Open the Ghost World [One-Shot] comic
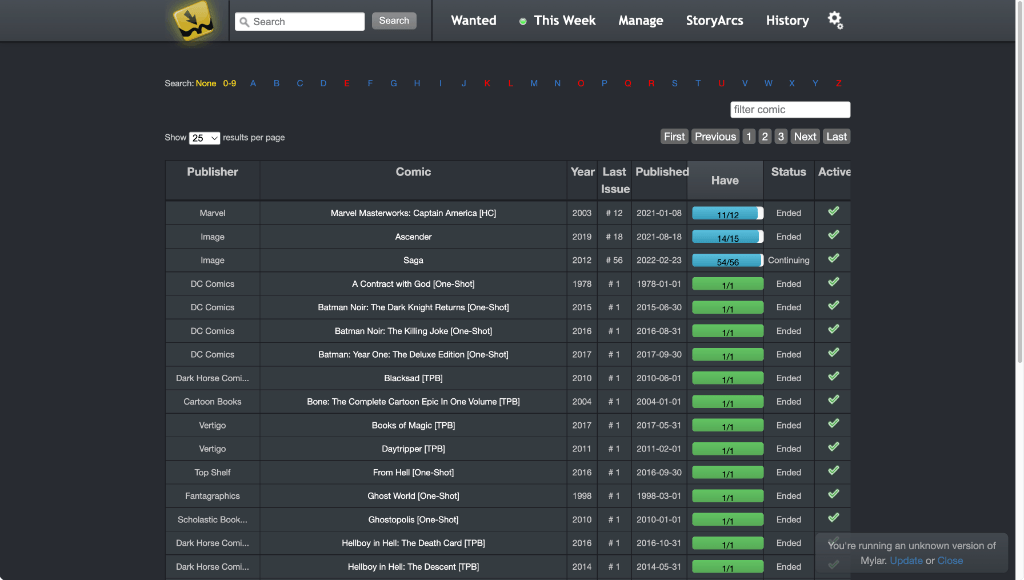This screenshot has height=580, width=1024. coord(413,496)
